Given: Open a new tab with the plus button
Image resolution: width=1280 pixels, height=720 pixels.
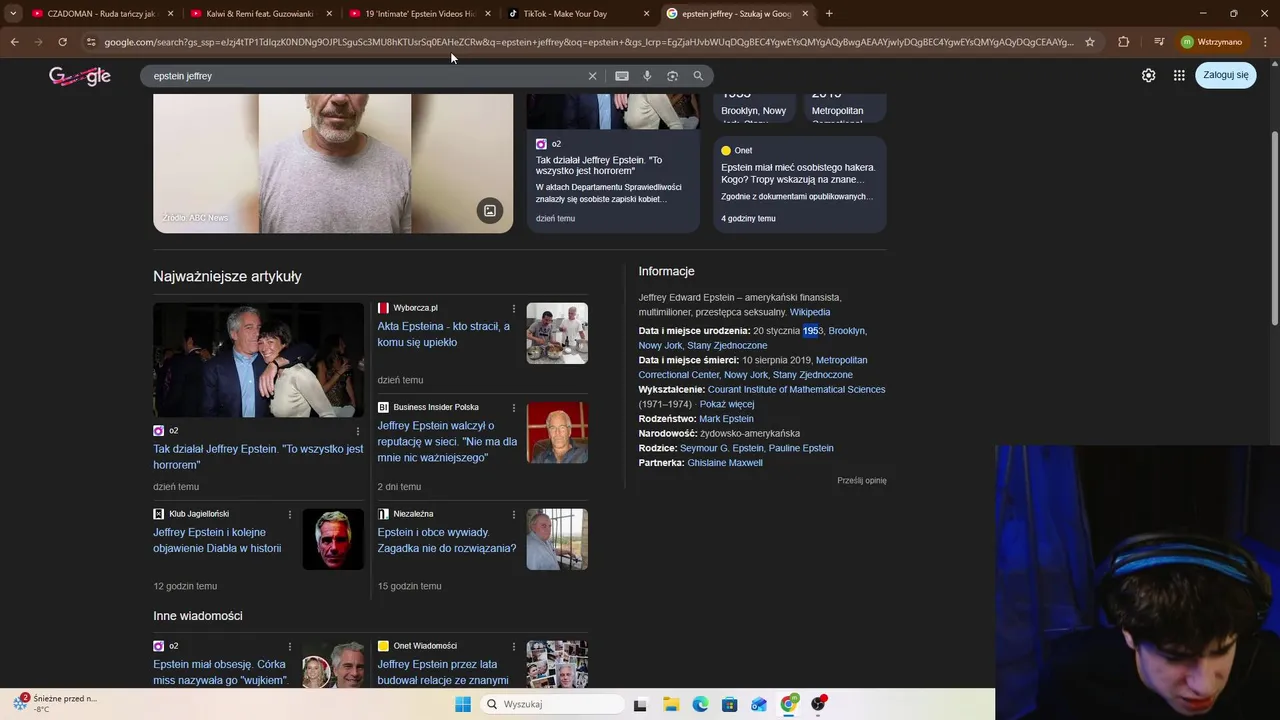Looking at the screenshot, I should click(829, 14).
